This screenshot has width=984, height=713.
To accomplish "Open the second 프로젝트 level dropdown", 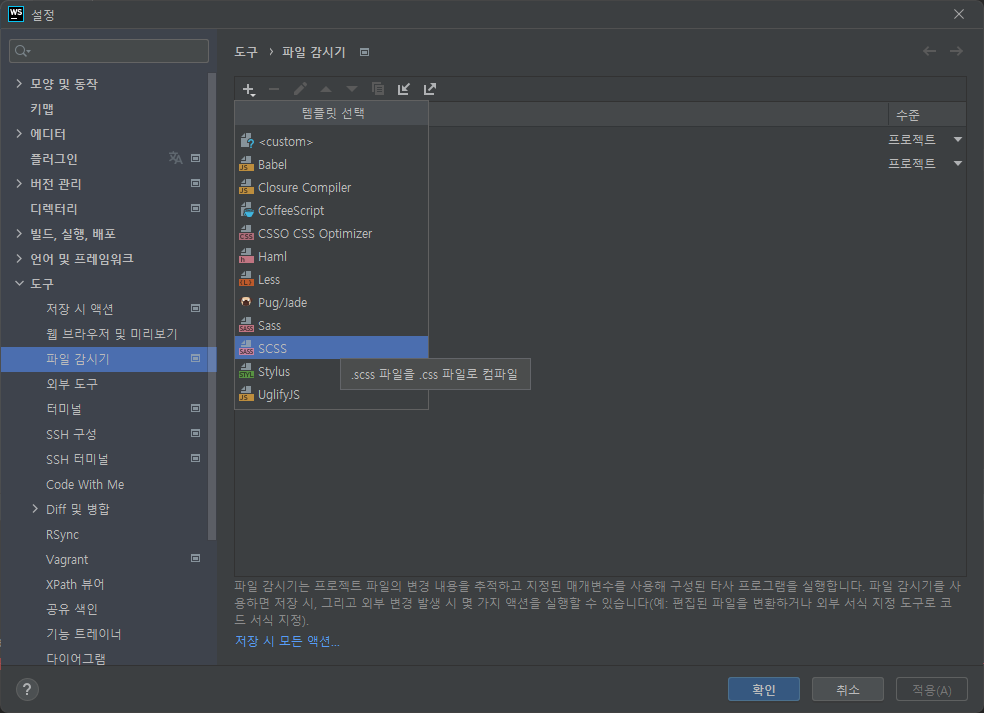I will click(x=958, y=163).
